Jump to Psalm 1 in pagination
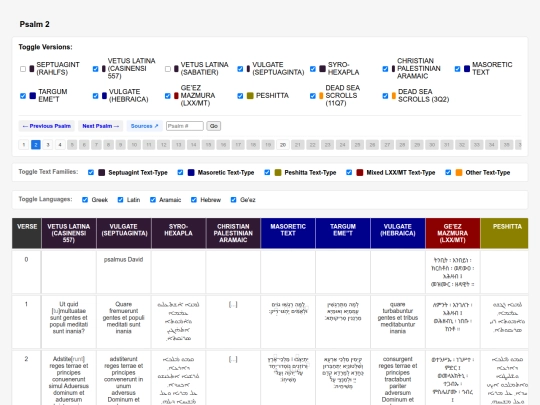Image resolution: width=540 pixels, height=405 pixels. [x=24, y=145]
